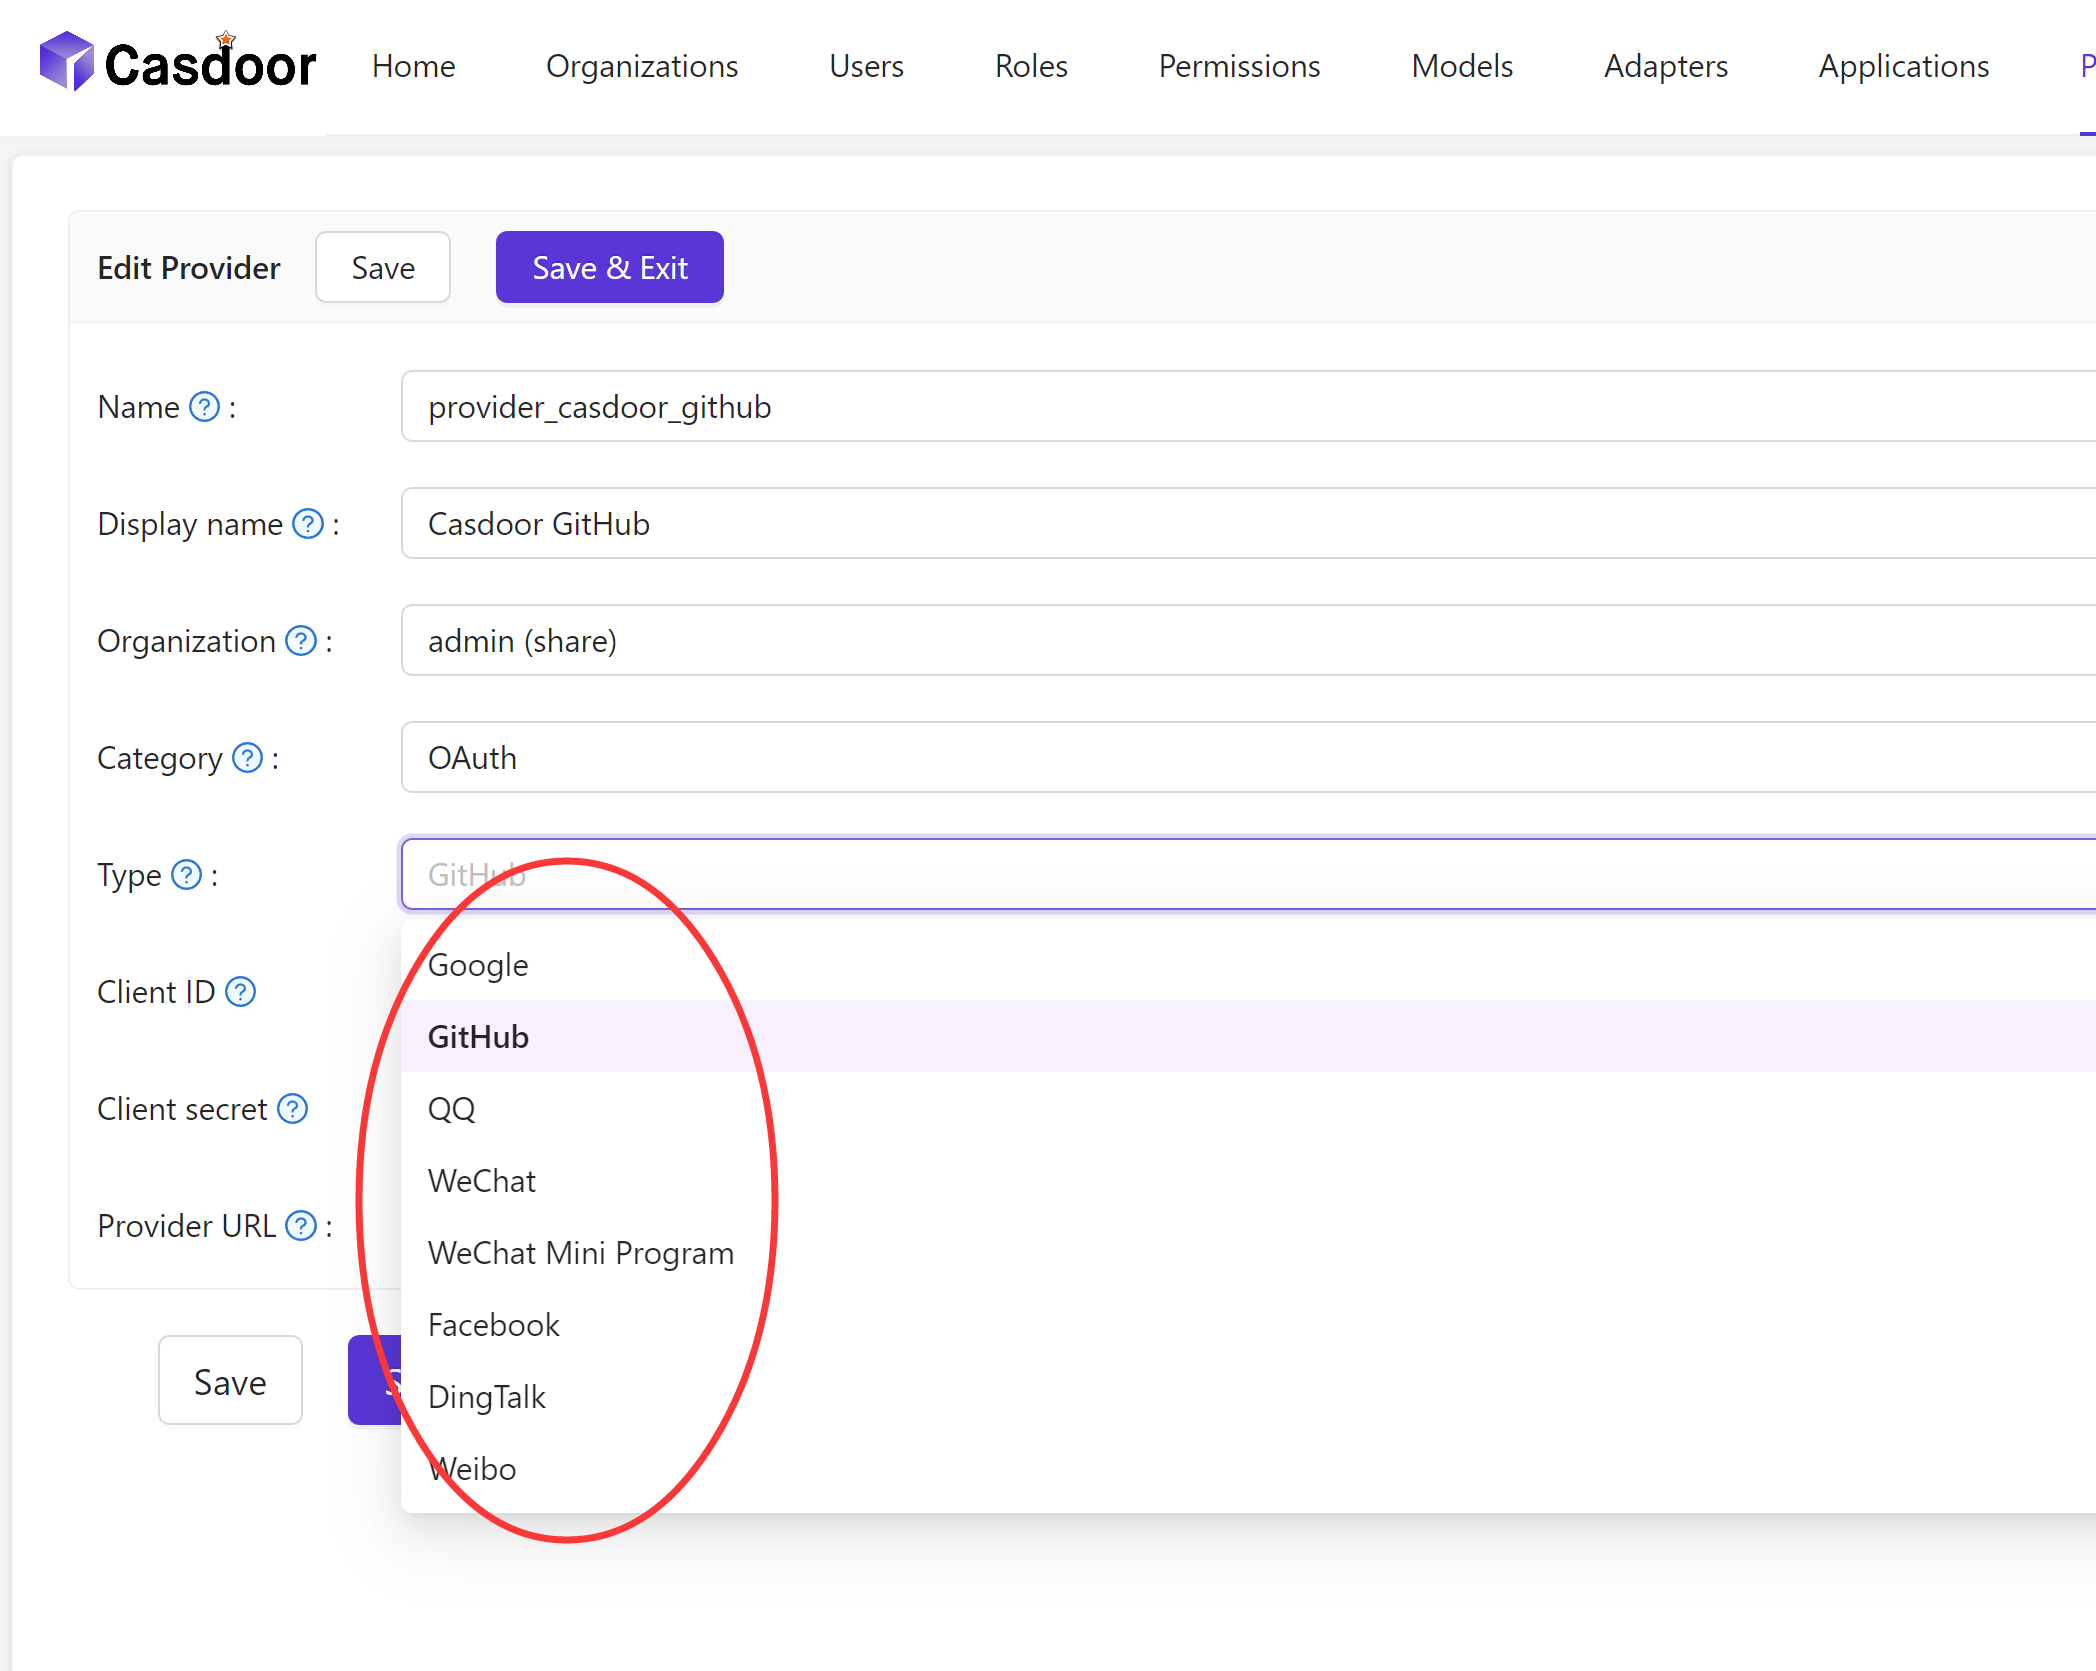Click the Type help icon
Viewport: 2096px width, 1671px height.
[x=186, y=875]
